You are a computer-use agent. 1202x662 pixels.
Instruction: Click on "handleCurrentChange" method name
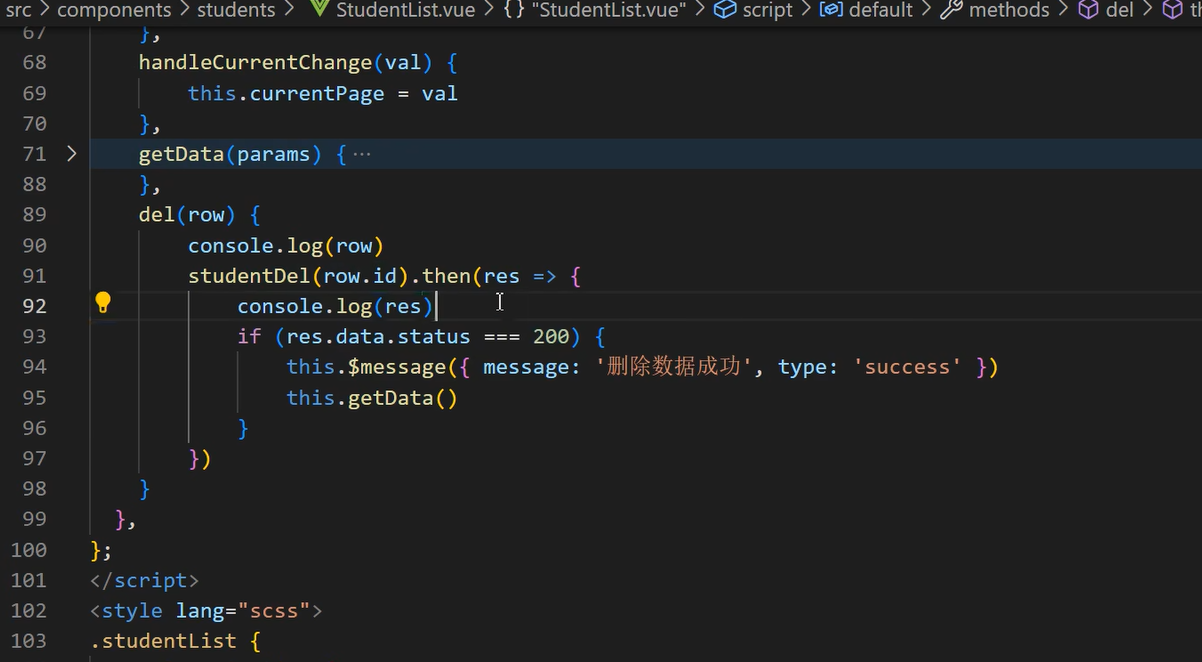coord(255,62)
